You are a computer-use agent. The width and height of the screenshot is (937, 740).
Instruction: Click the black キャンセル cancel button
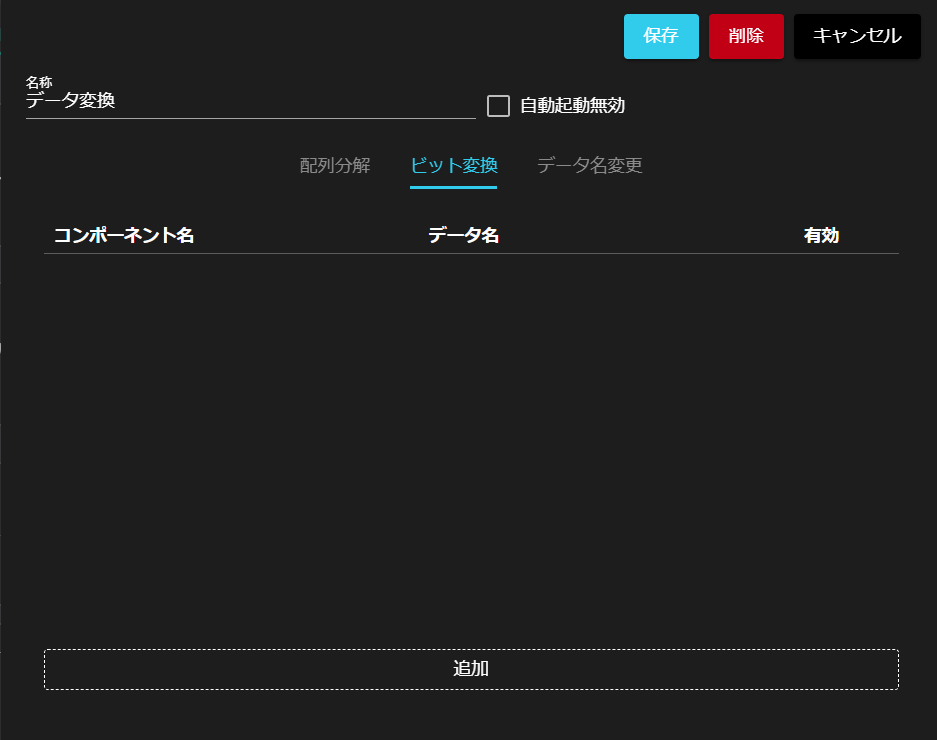(857, 36)
